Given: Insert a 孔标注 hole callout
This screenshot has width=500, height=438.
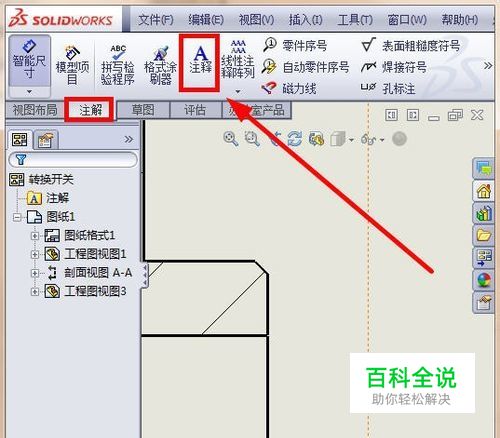Looking at the screenshot, I should coord(388,88).
